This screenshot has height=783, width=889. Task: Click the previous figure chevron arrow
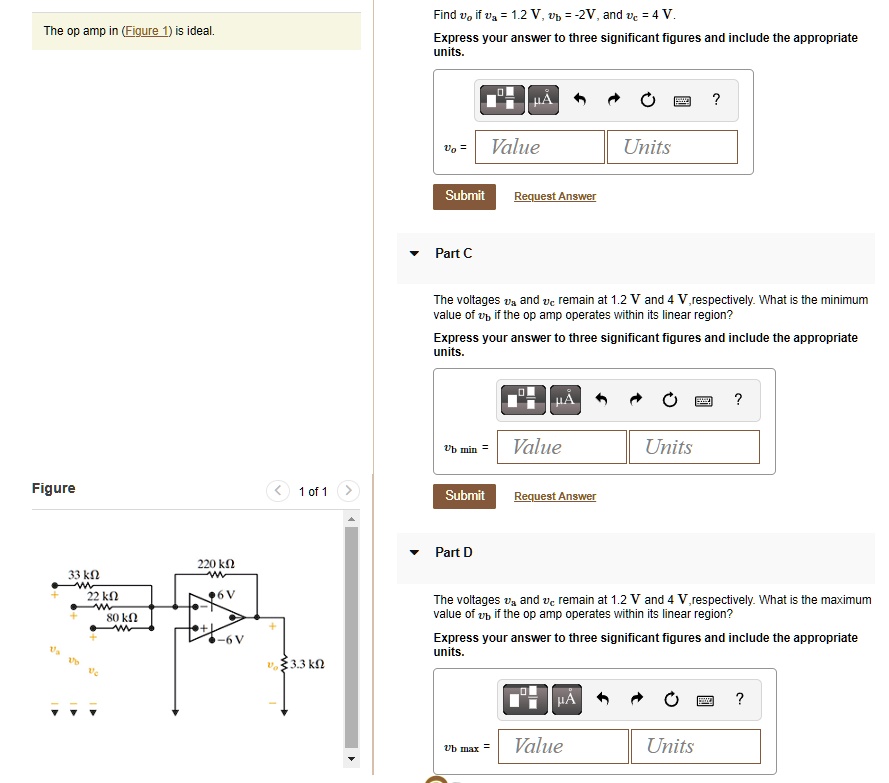pos(278,491)
